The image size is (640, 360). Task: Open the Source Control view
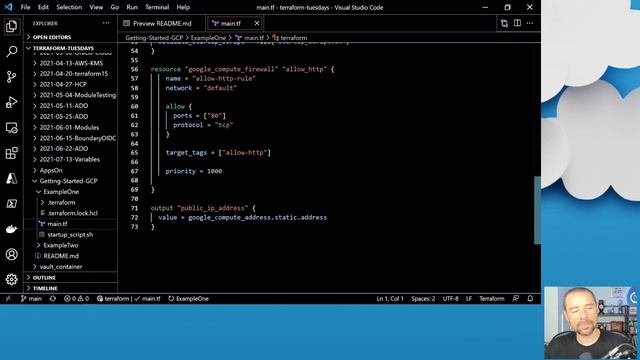tap(11, 77)
